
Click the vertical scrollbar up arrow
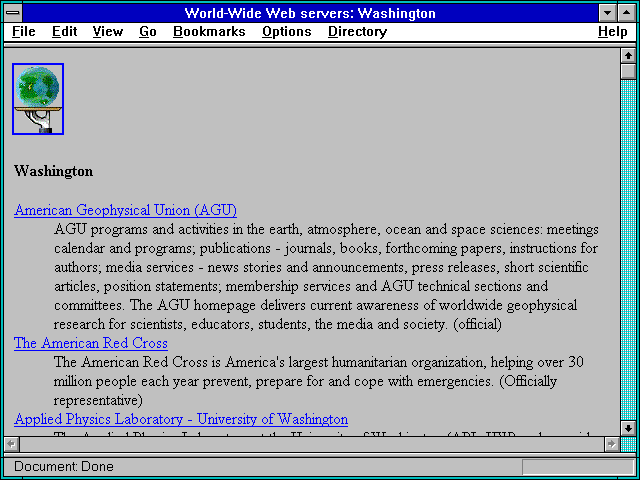(x=628, y=56)
